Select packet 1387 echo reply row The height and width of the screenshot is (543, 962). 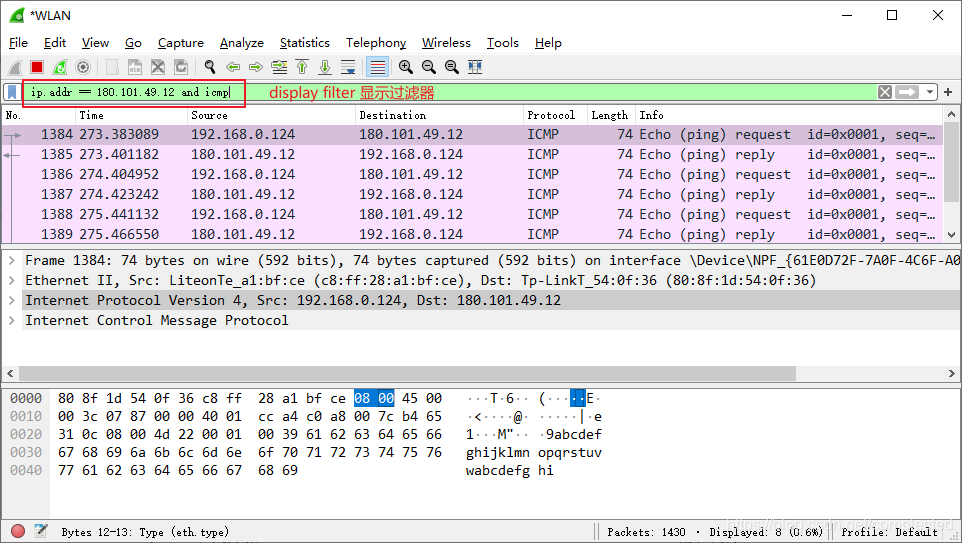click(x=472, y=194)
